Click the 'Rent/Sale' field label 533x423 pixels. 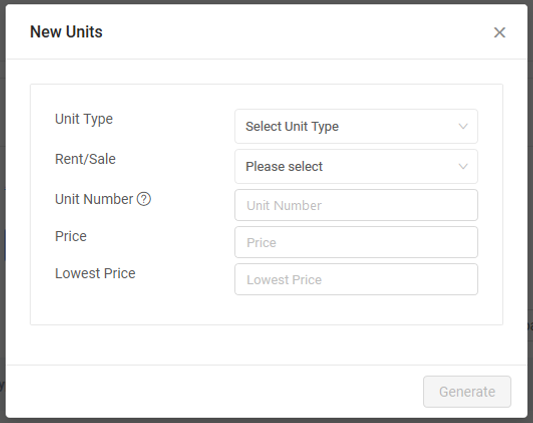pyautogui.click(x=85, y=159)
